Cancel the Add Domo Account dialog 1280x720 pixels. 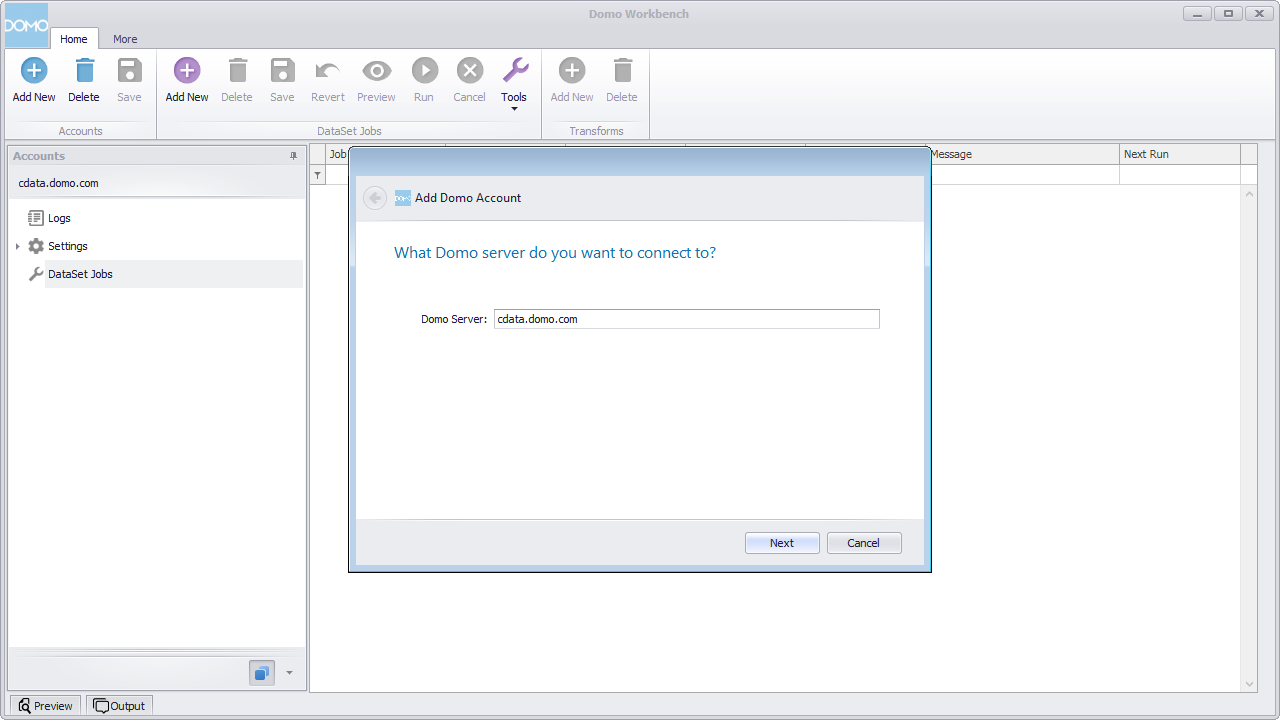click(x=864, y=543)
